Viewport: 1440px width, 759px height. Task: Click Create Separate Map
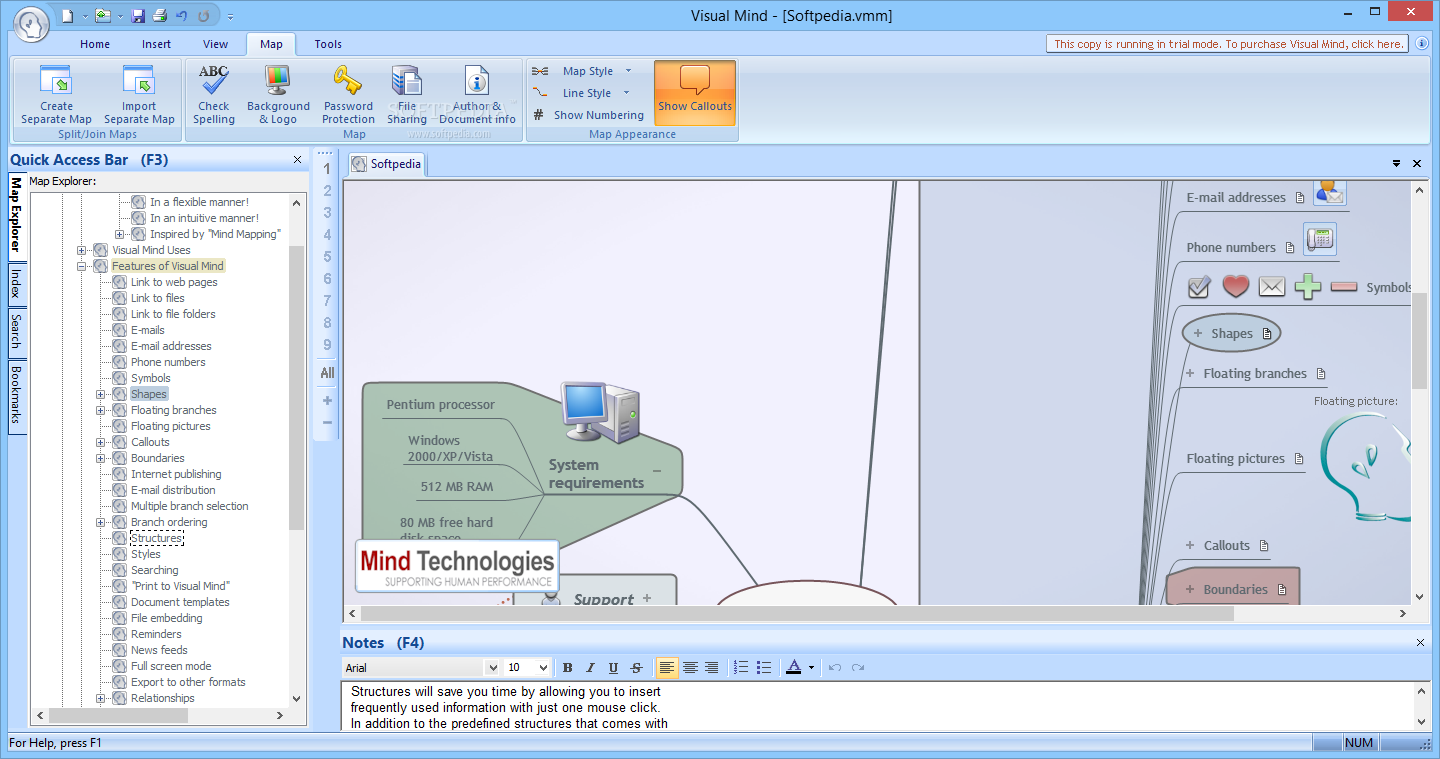(56, 95)
